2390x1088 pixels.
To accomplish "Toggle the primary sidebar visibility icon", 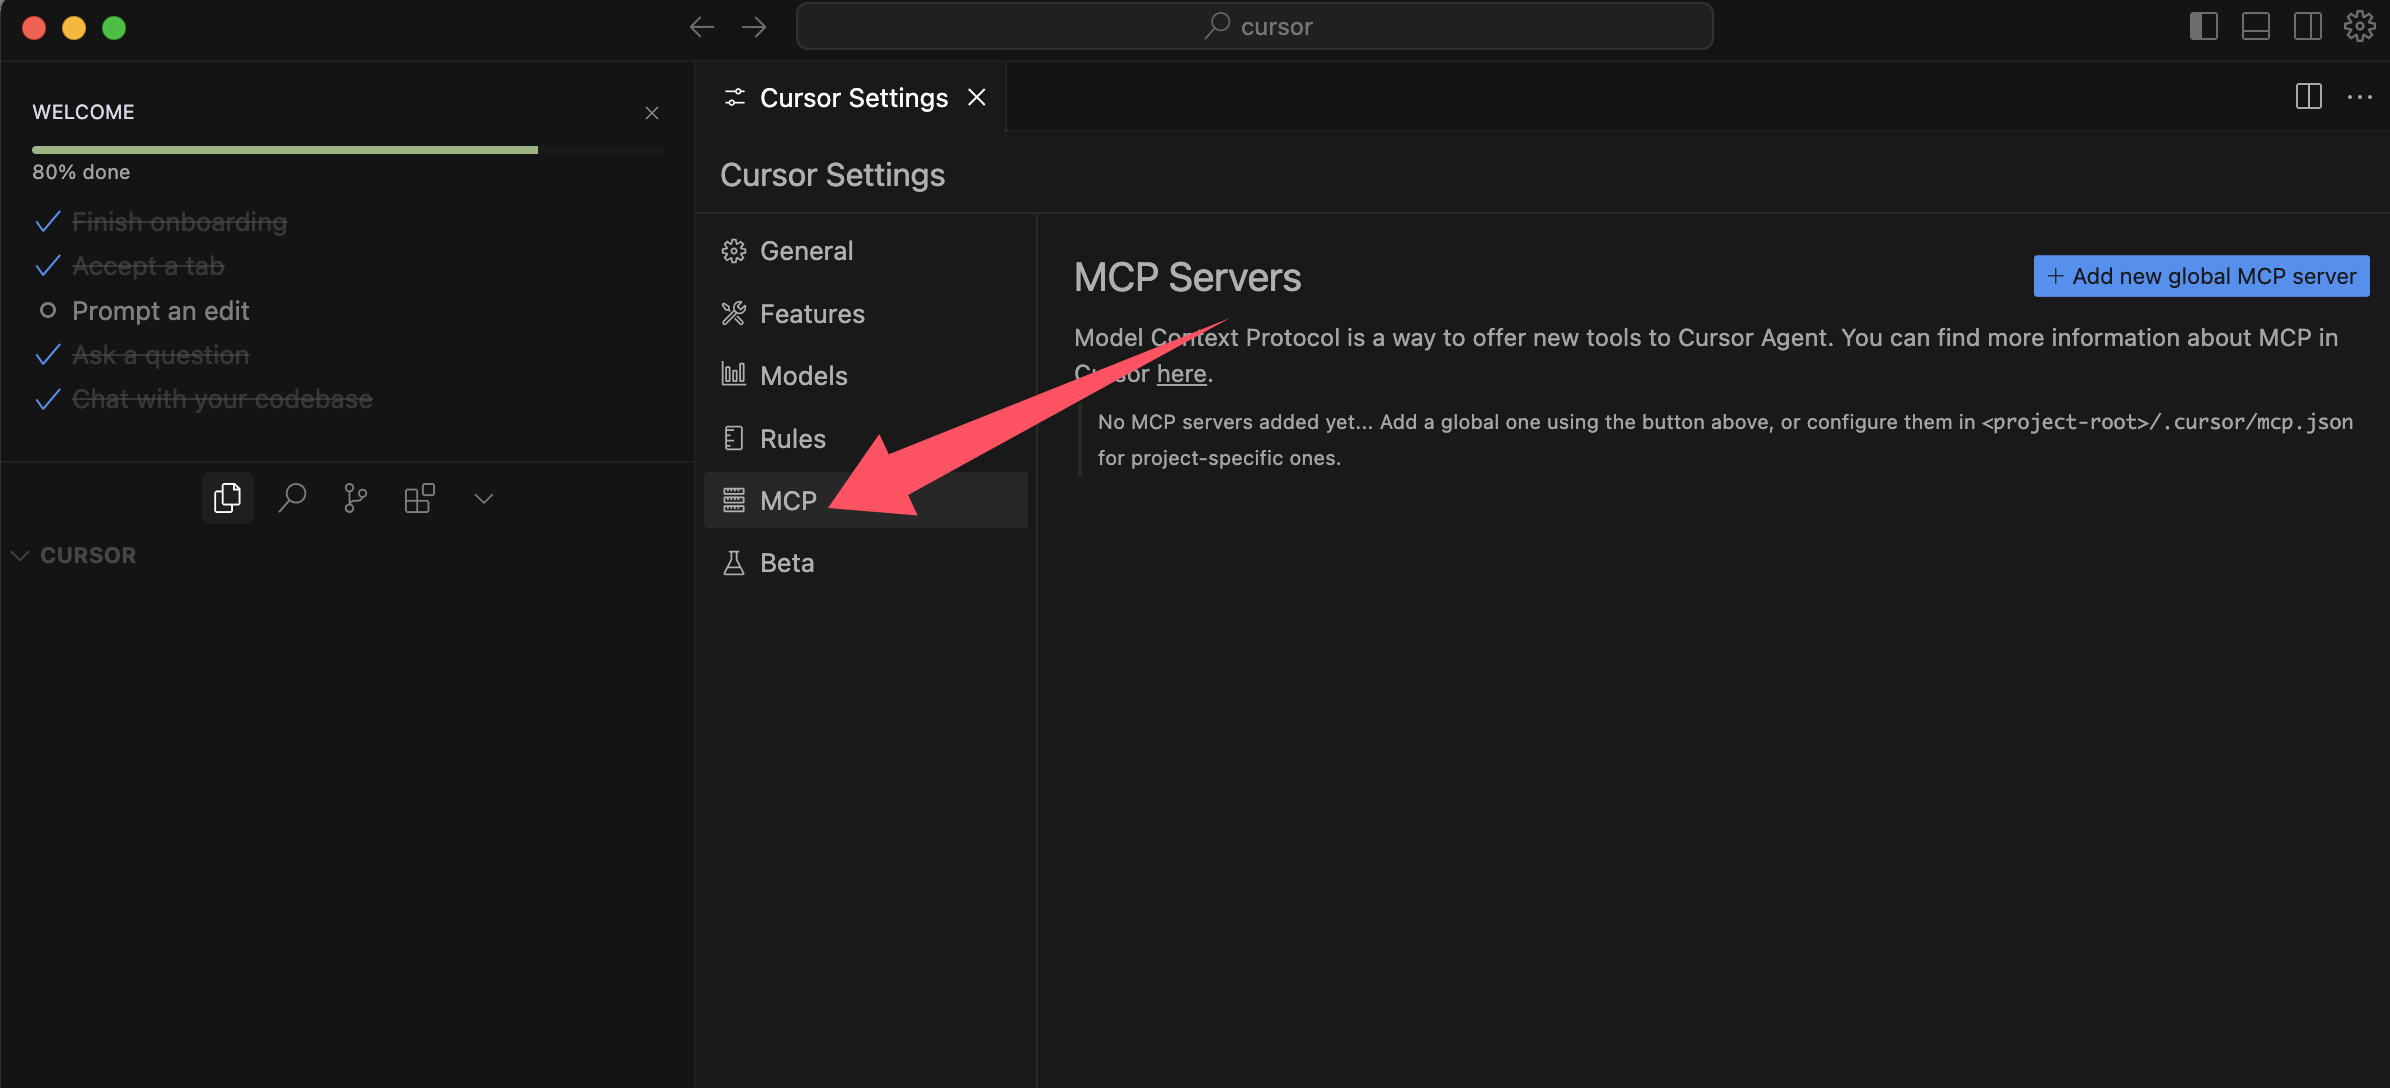I will (2203, 26).
